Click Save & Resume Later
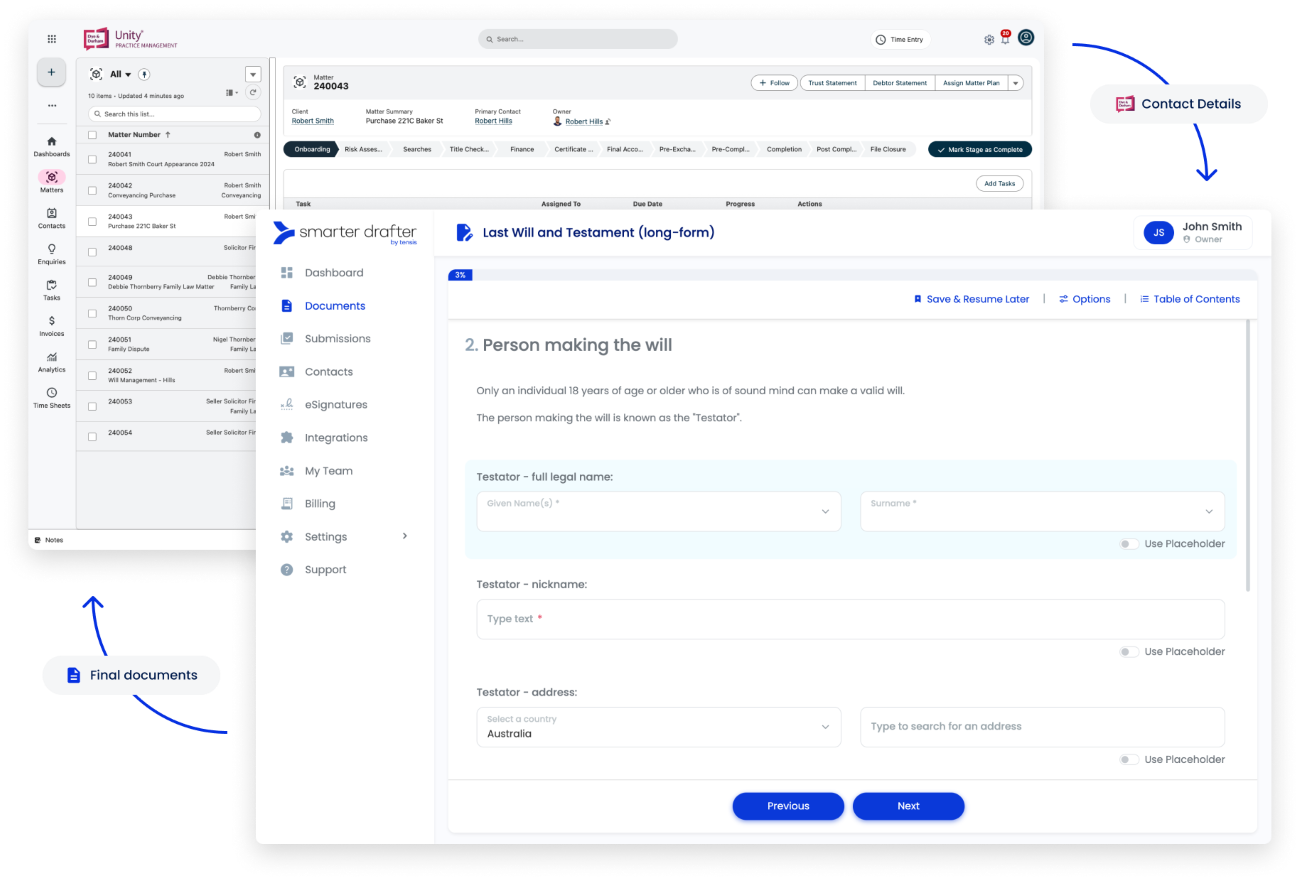This screenshot has width=1300, height=881. point(971,299)
